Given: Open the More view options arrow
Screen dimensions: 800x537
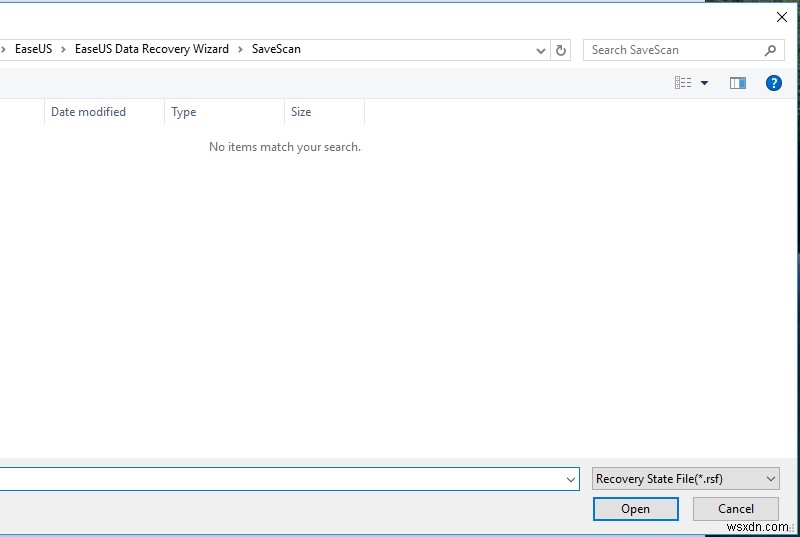Looking at the screenshot, I should (x=704, y=83).
